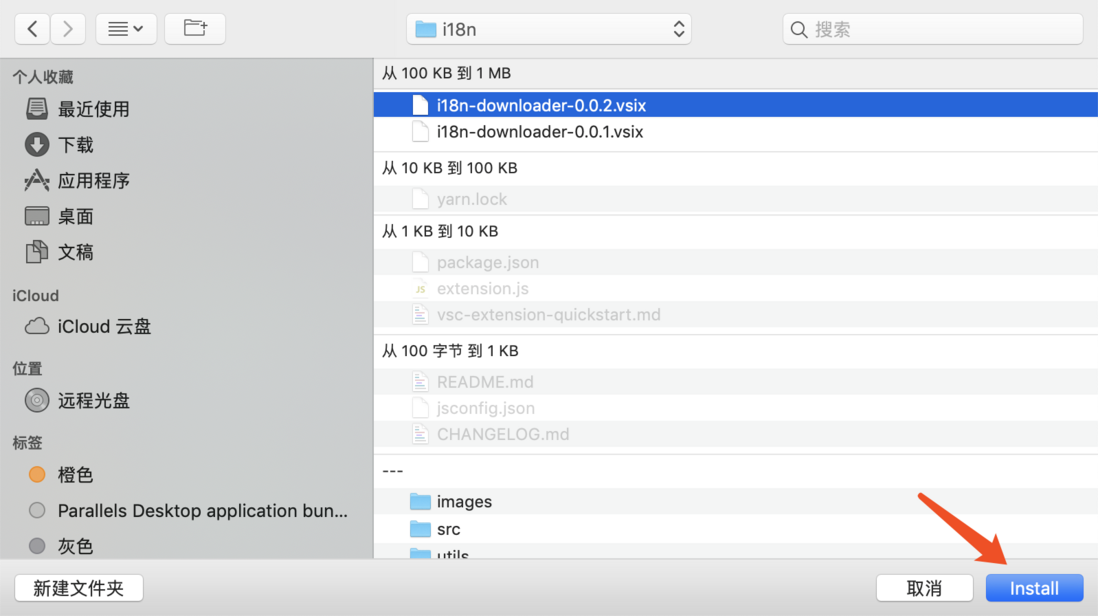Click the document icon beside CHANGELOG.md

click(420, 435)
